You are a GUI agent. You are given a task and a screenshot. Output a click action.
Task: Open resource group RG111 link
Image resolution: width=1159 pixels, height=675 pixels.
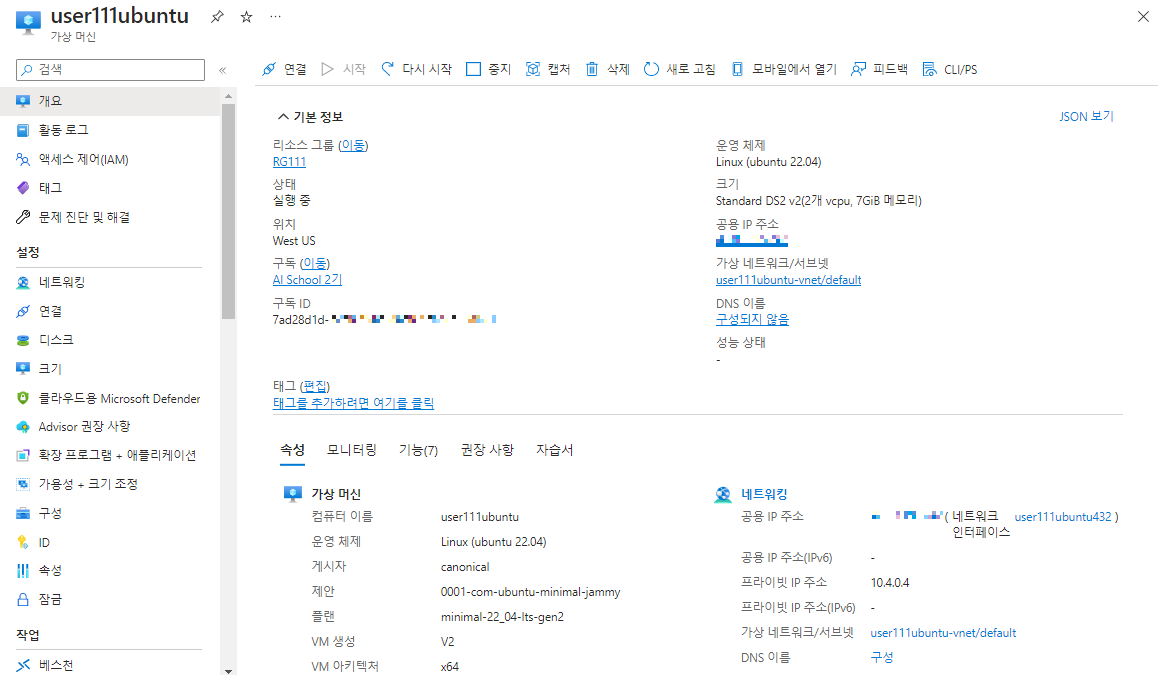(x=289, y=162)
